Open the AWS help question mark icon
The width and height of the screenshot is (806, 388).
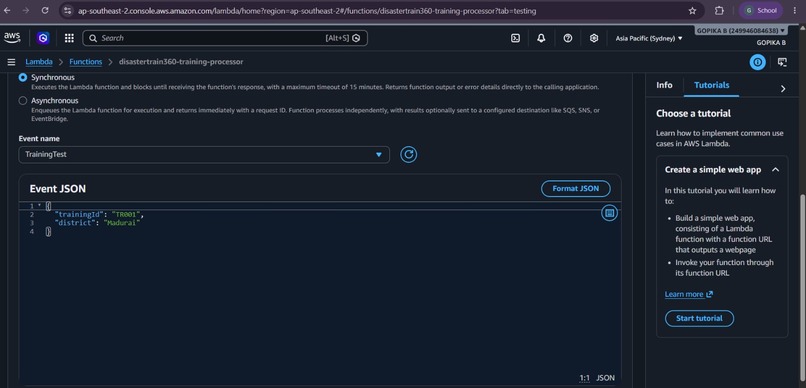click(x=567, y=38)
